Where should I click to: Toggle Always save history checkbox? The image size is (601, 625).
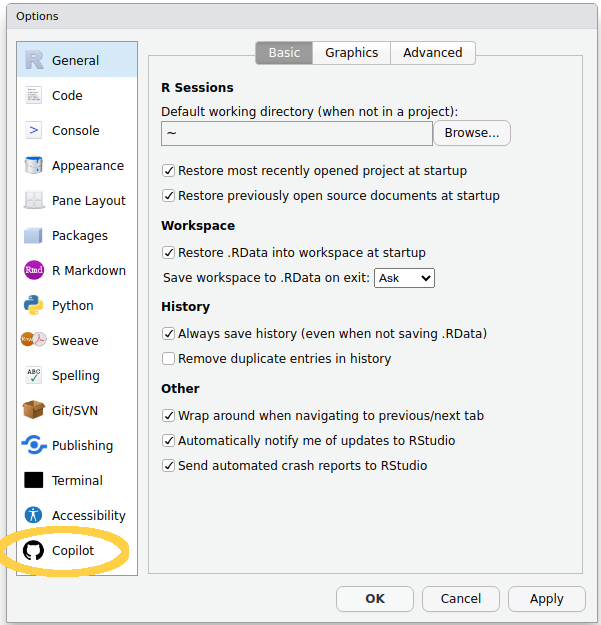point(168,334)
